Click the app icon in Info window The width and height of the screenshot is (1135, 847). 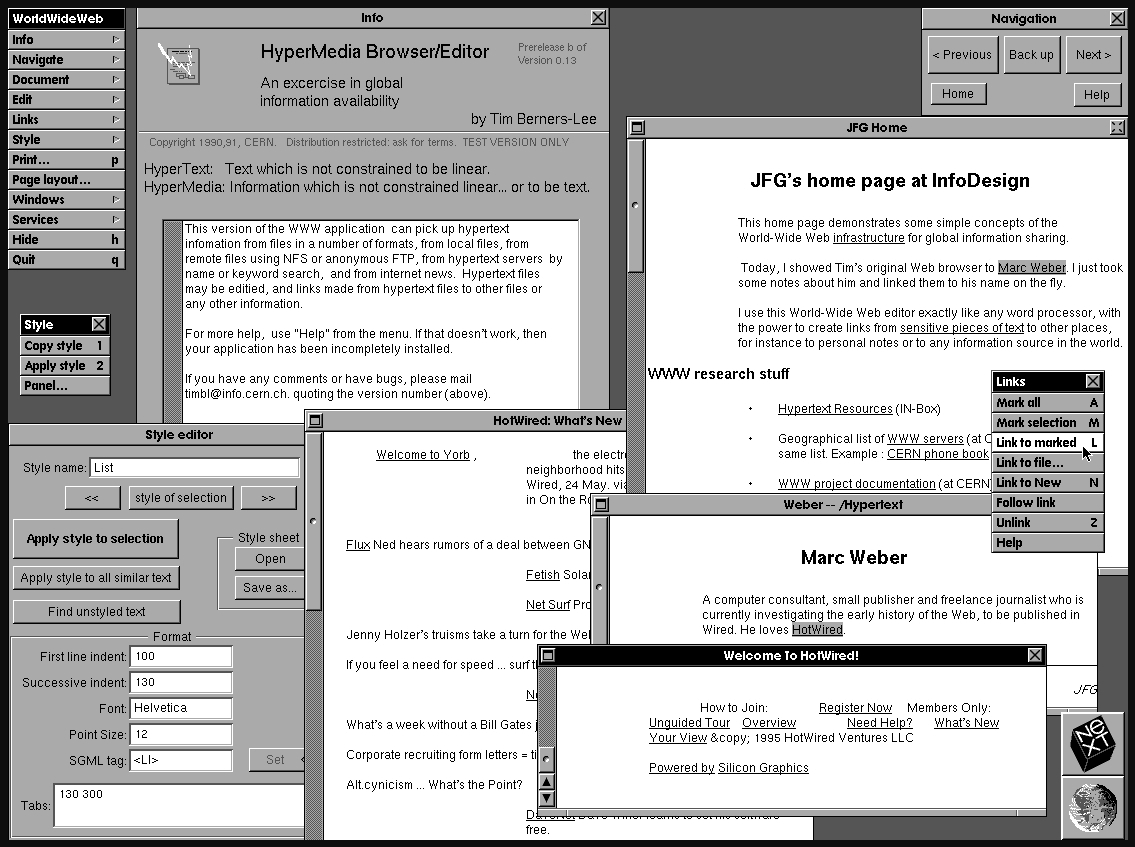click(x=180, y=63)
